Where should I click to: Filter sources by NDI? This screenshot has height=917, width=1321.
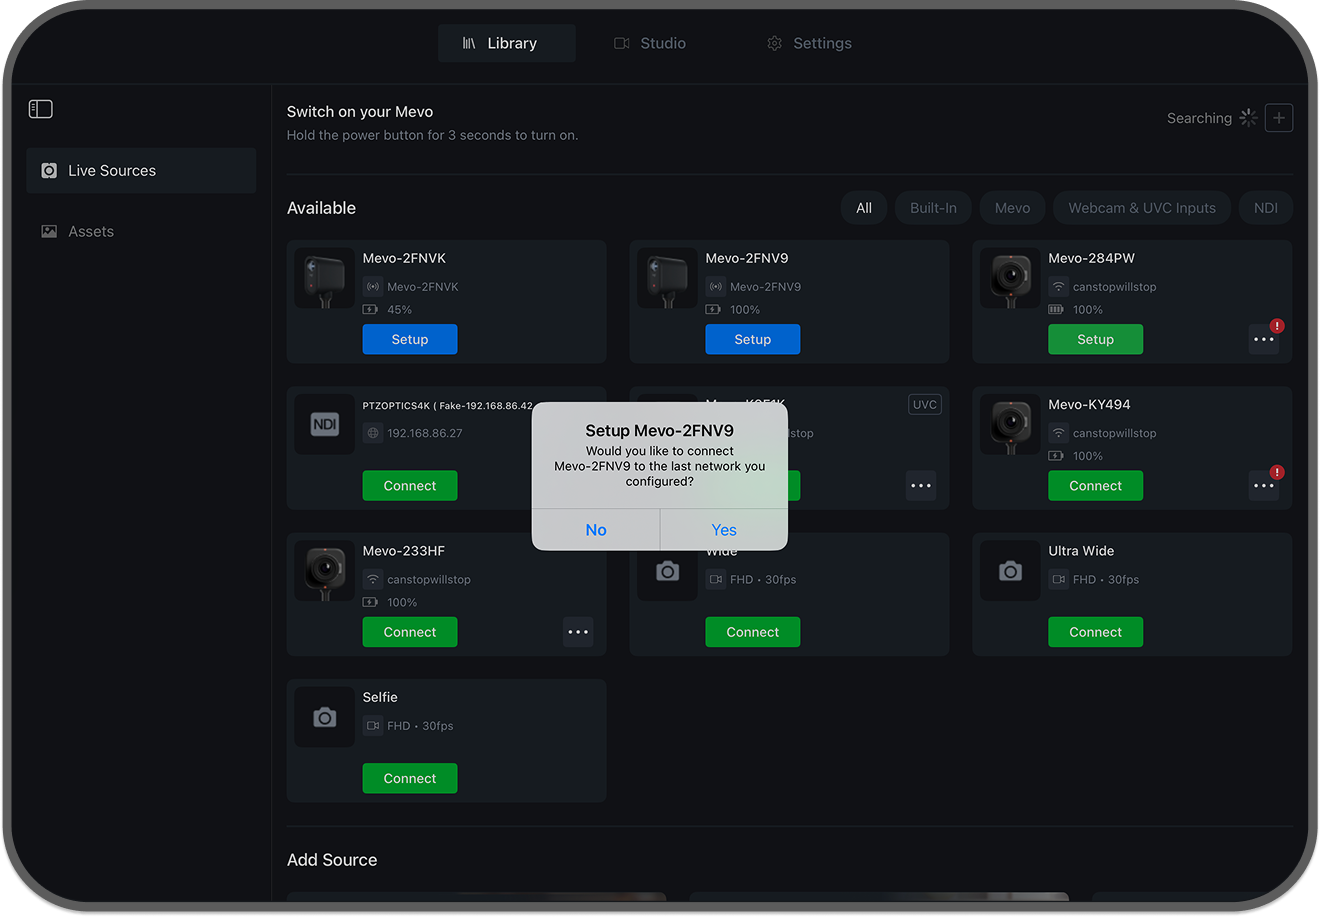tap(1266, 208)
